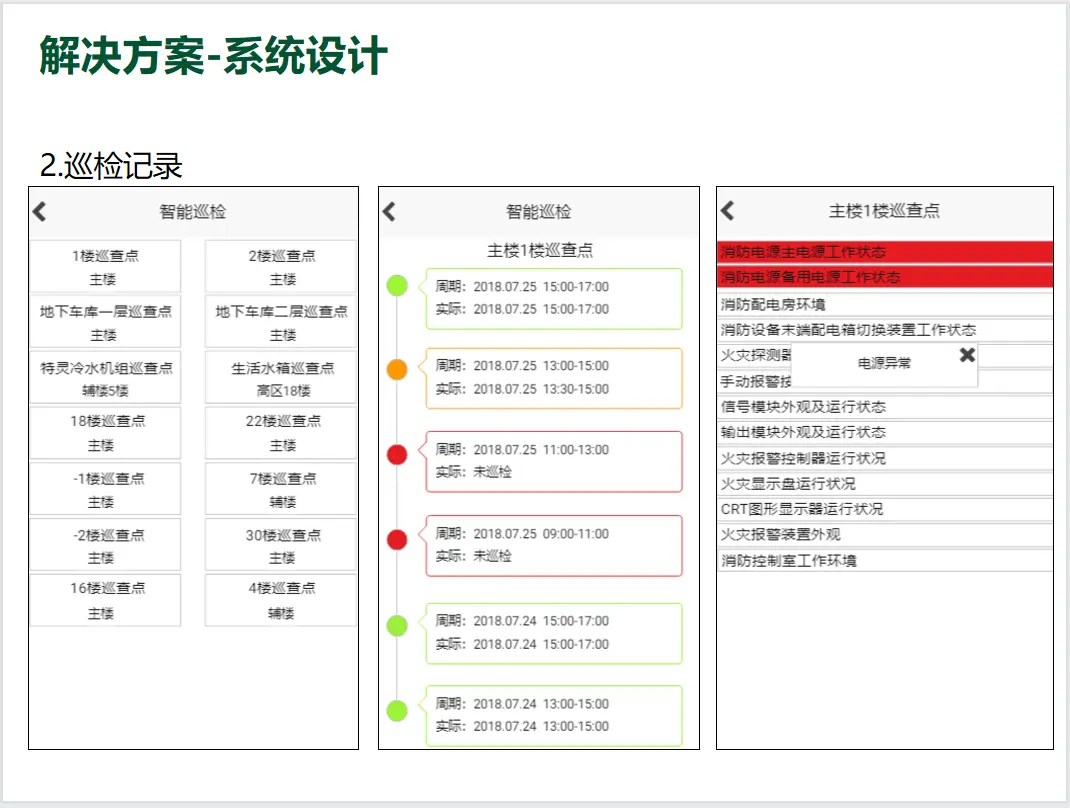Open the 生活水箱巡查点 card

pos(281,378)
